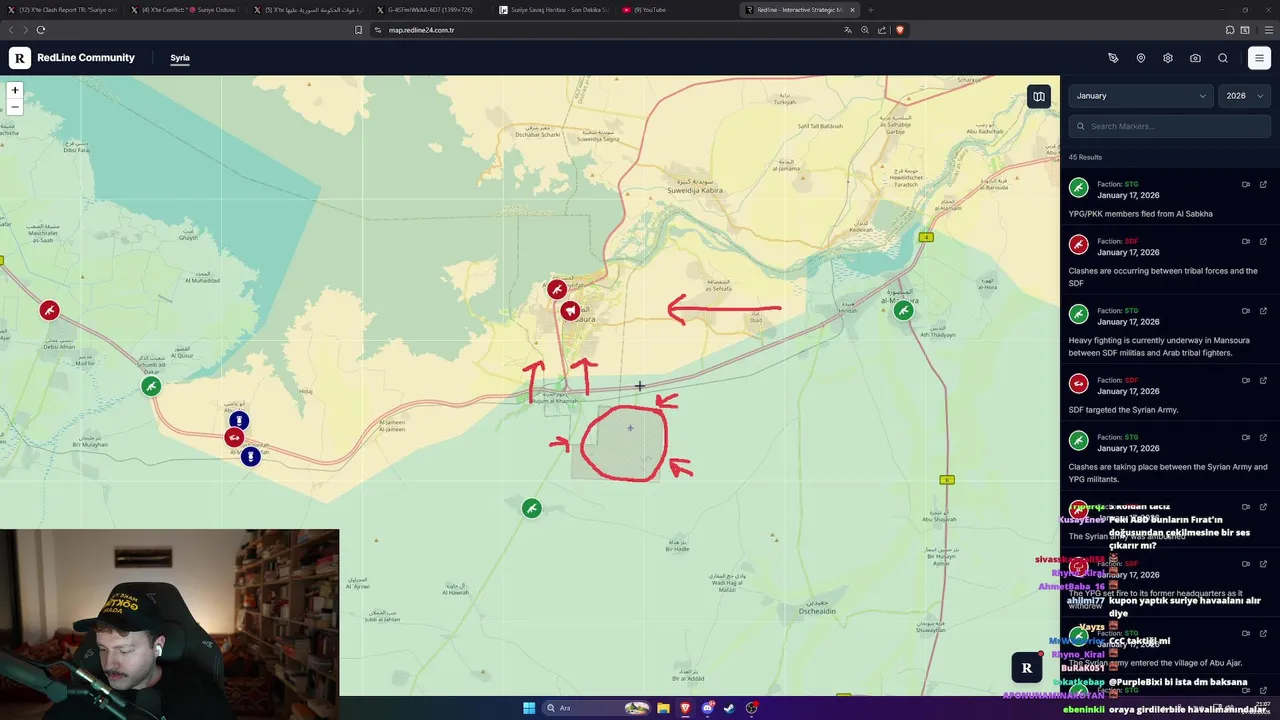This screenshot has height=720, width=1280.
Task: Open external link for SDF targeted entry
Action: point(1263,380)
